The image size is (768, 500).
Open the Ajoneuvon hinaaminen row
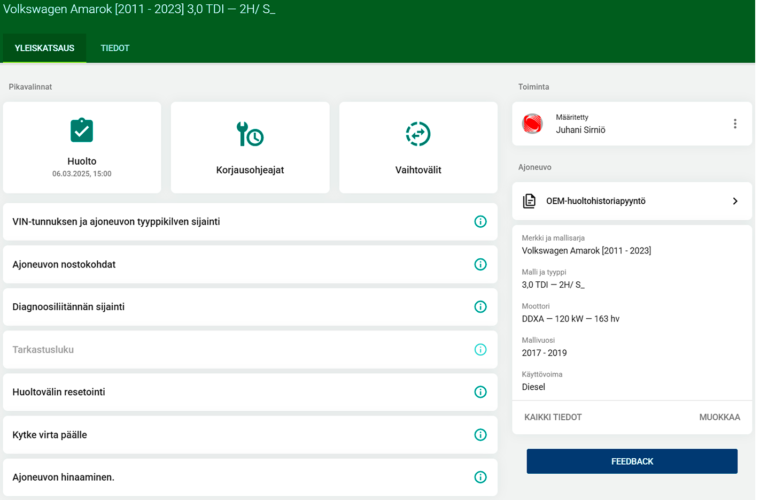[x=250, y=477]
